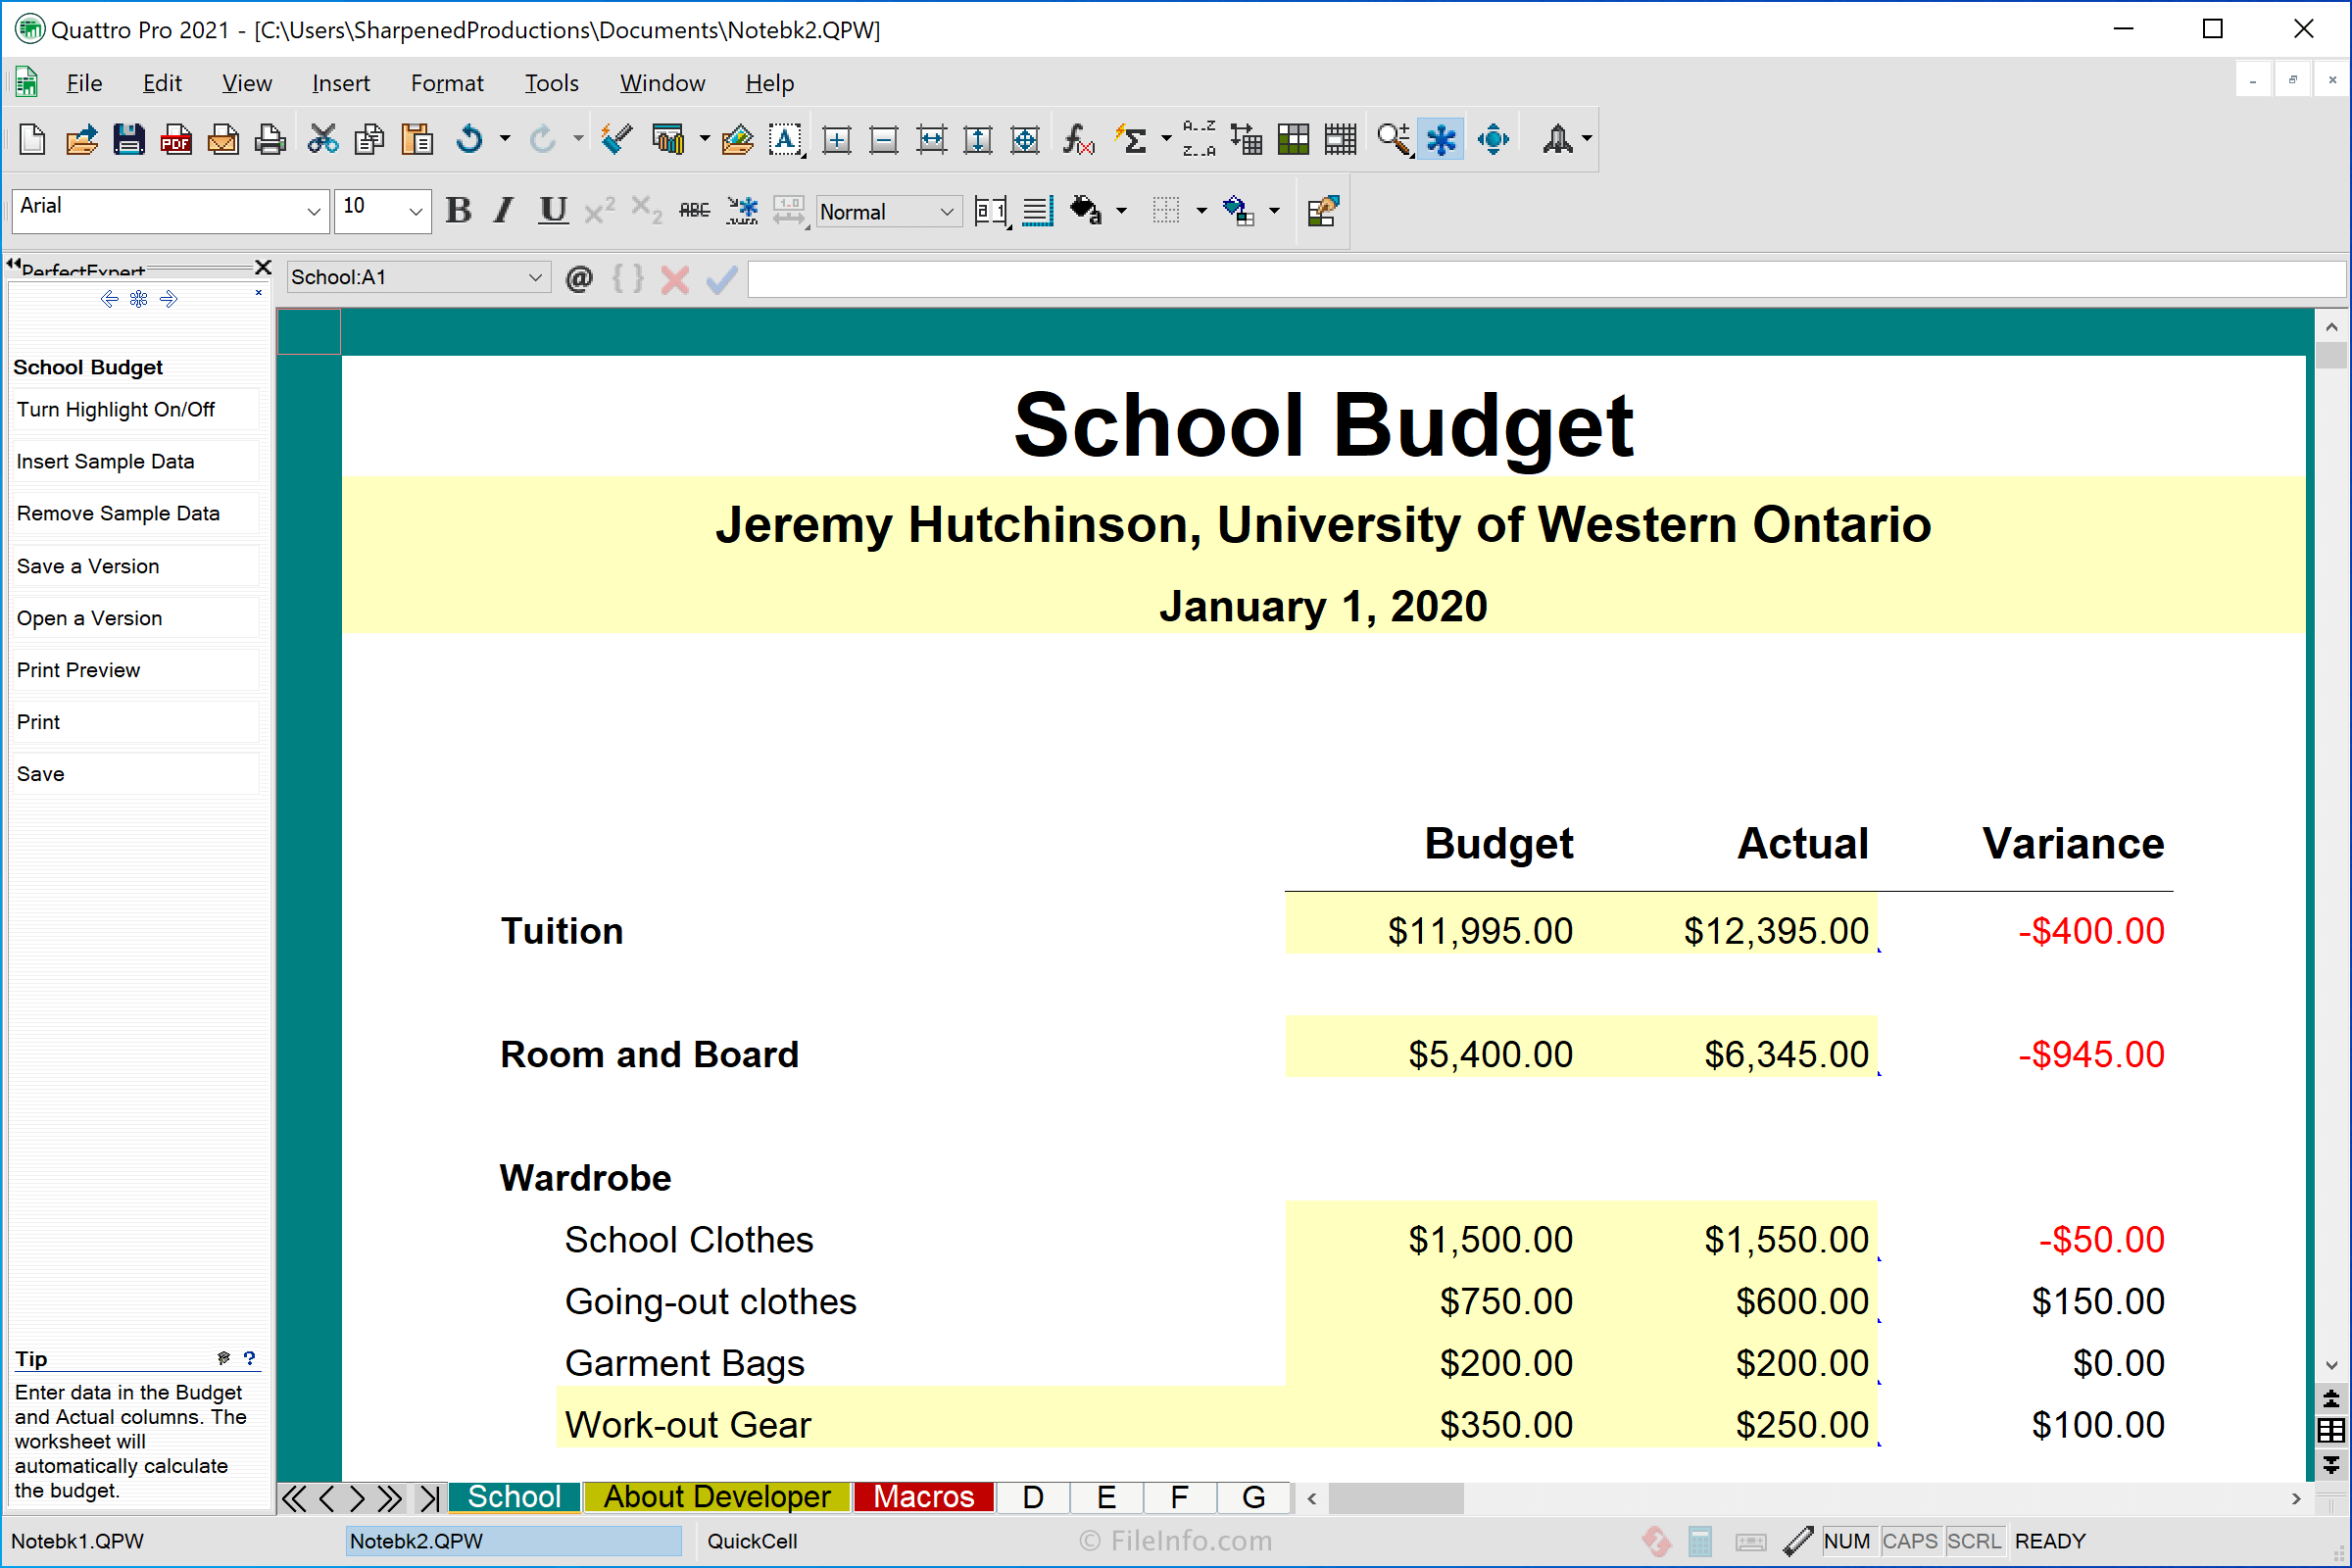Expand the QuickSum dropdown arrow
This screenshot has width=2352, height=1568.
(x=1166, y=139)
